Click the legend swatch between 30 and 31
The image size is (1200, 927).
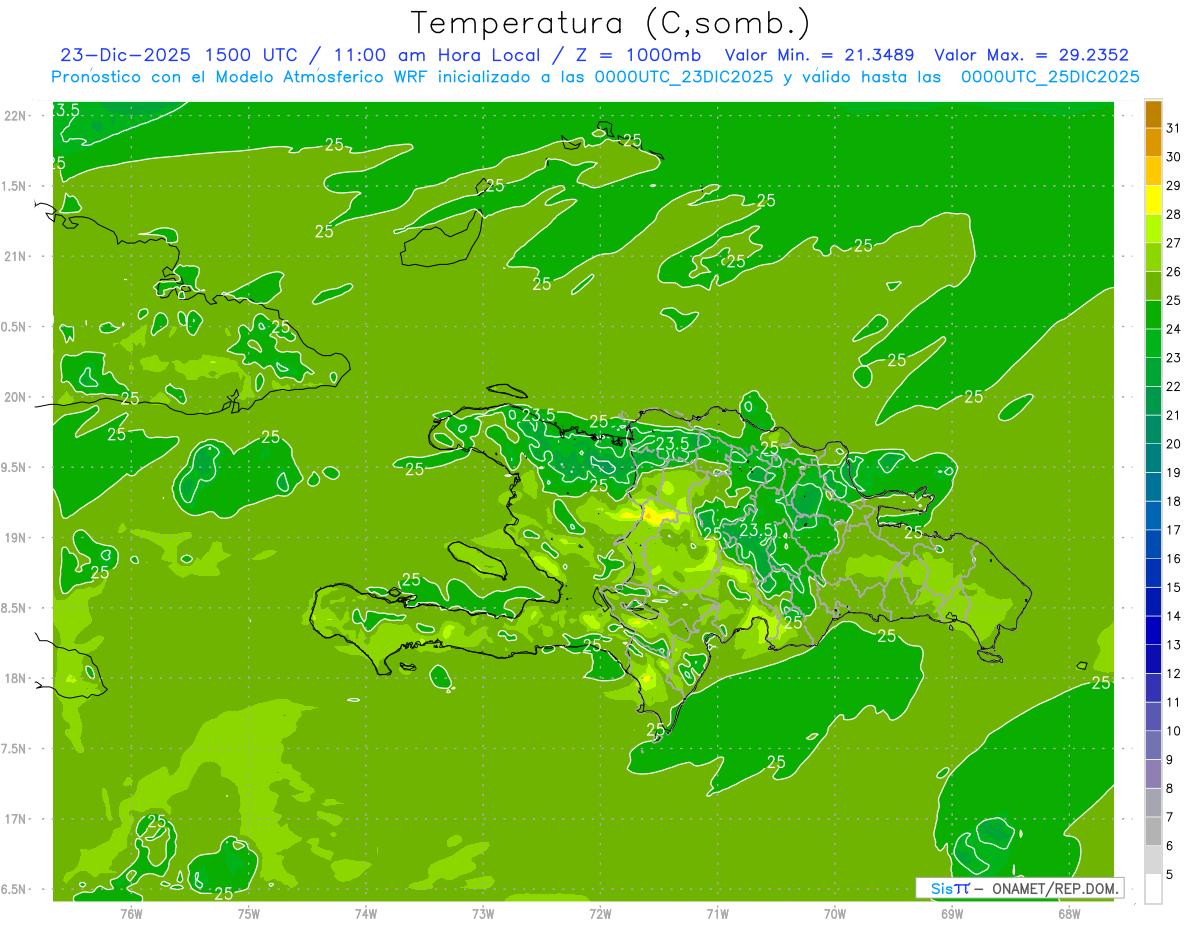[1153, 142]
